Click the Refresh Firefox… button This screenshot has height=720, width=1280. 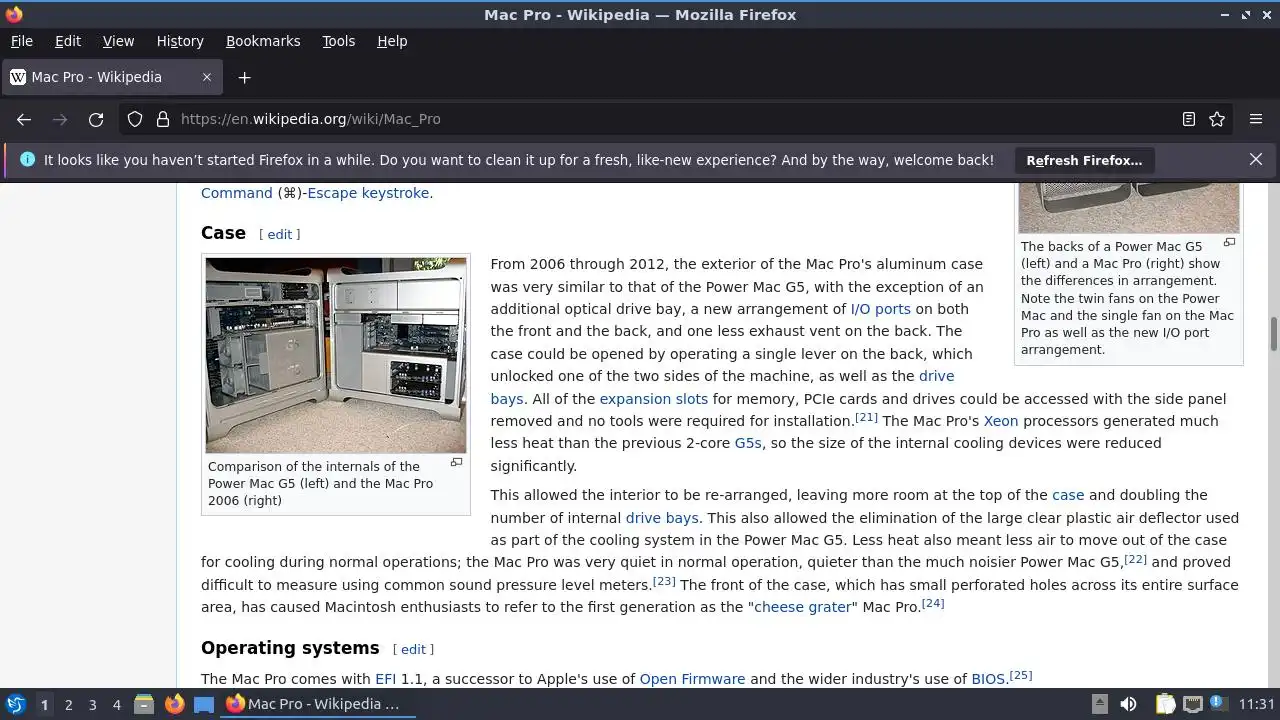pos(1084,160)
